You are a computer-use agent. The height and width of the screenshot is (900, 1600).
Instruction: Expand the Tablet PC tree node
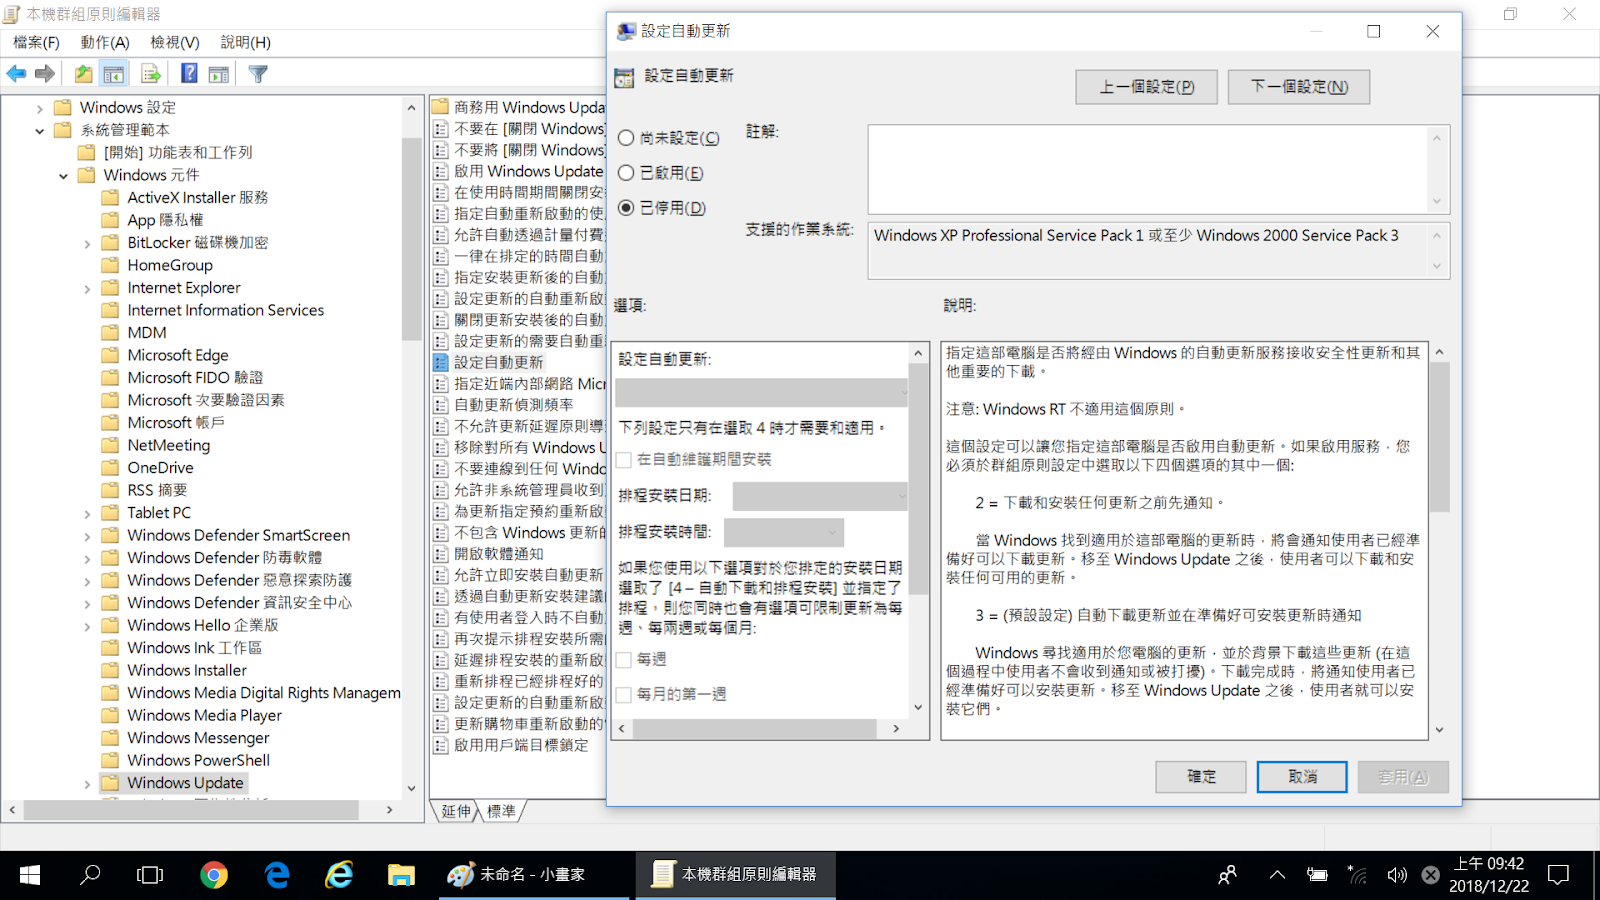pos(87,514)
